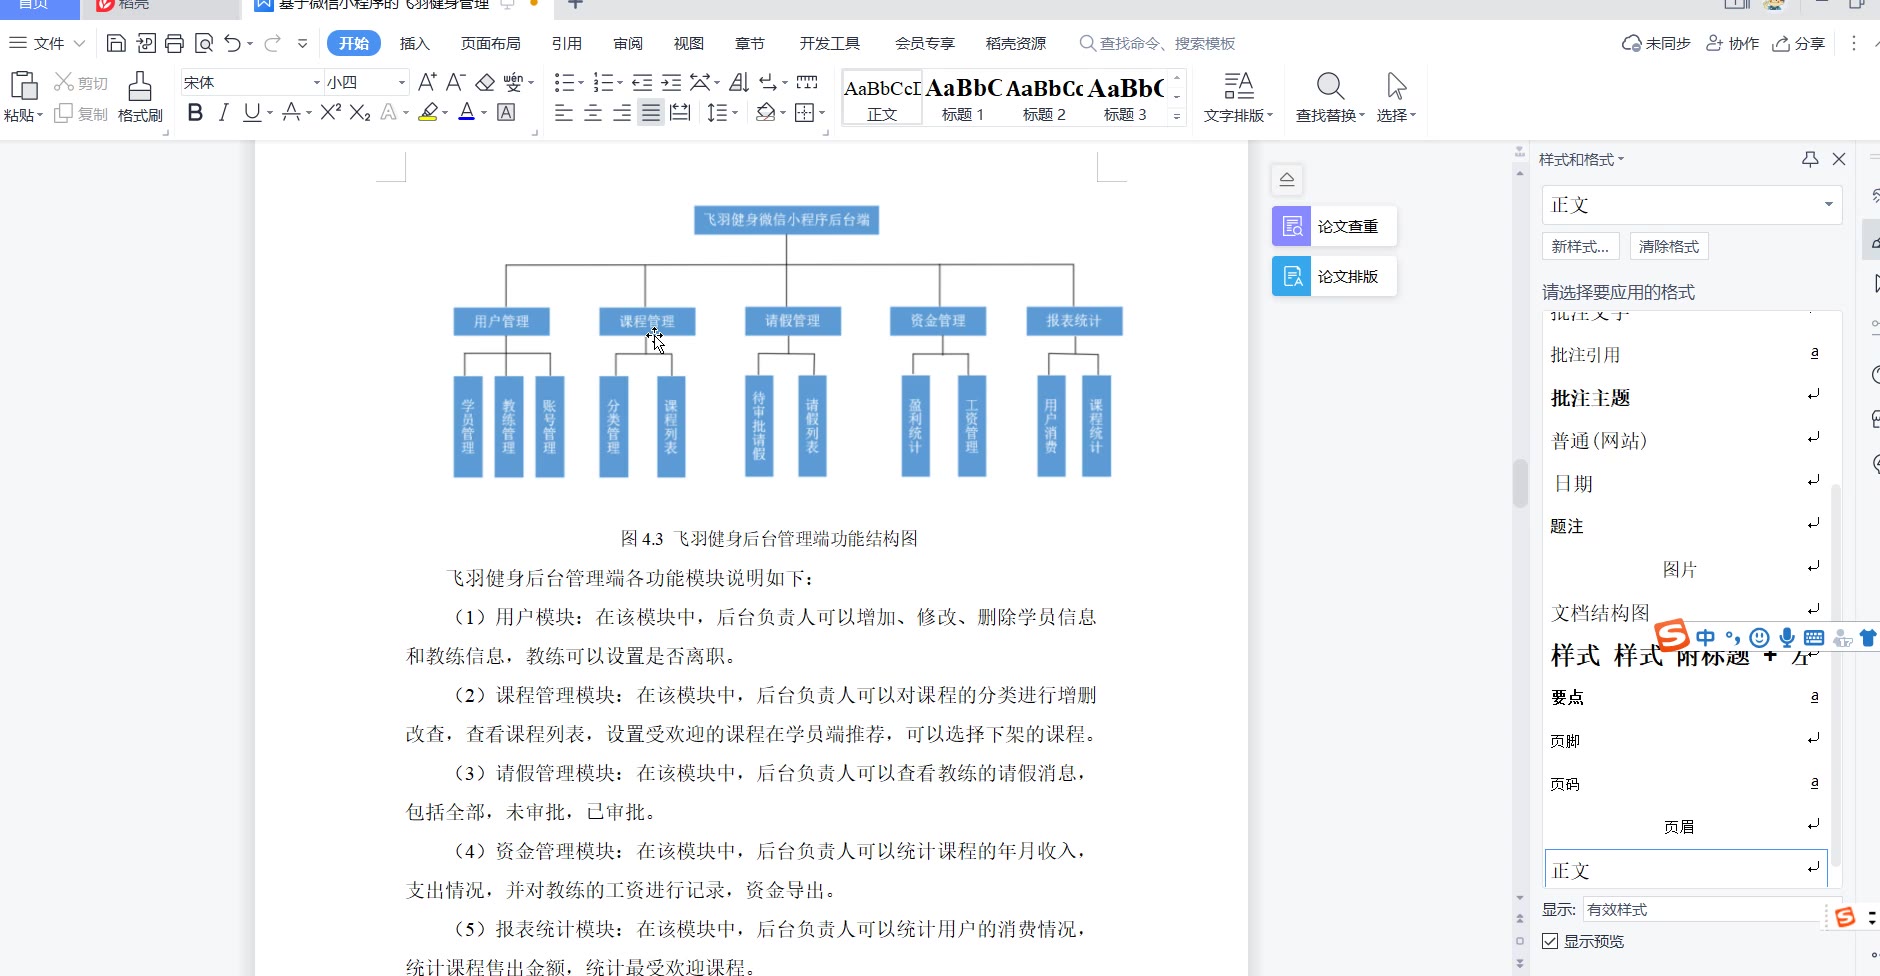Apply red font color

point(466,112)
